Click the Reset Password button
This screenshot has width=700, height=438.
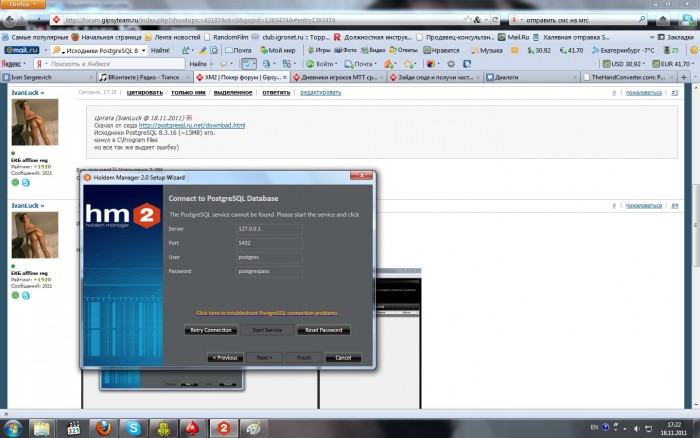(x=324, y=330)
